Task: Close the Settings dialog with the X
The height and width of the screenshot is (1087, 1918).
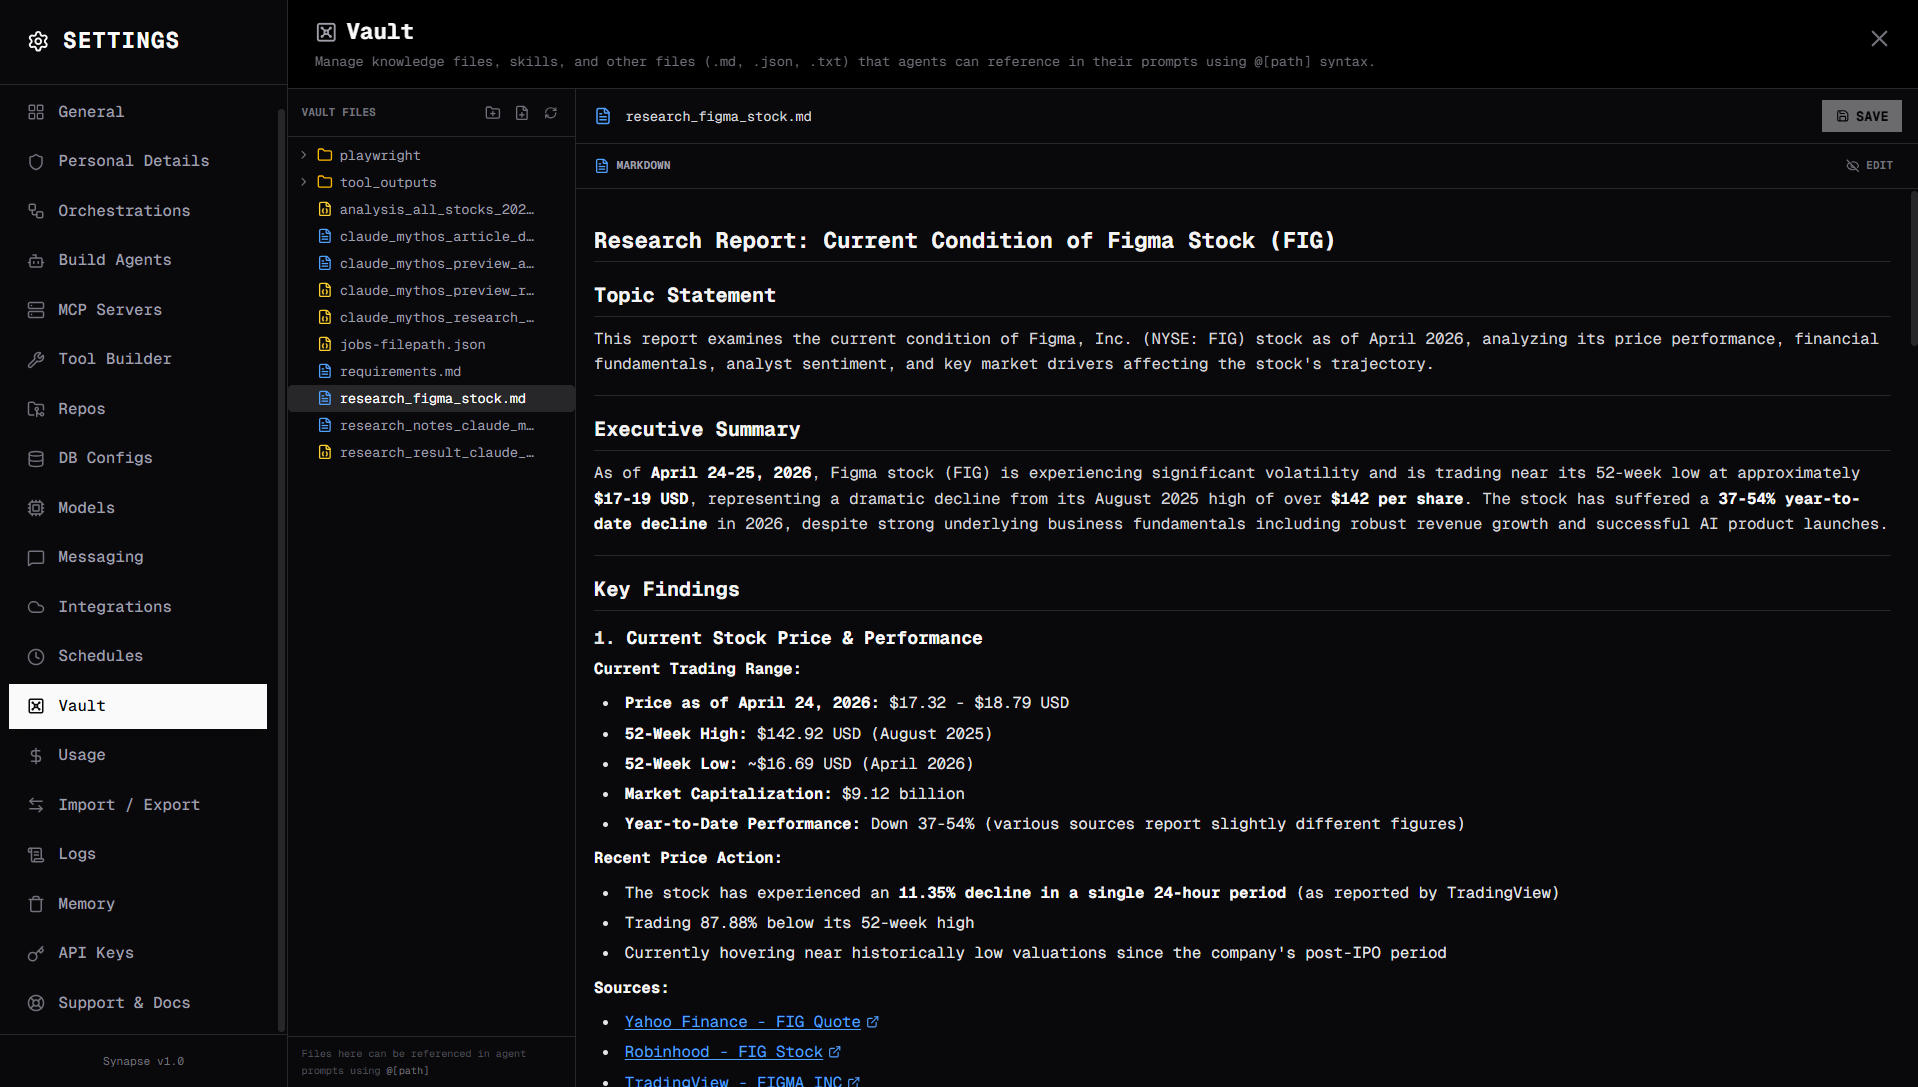Action: [x=1879, y=38]
